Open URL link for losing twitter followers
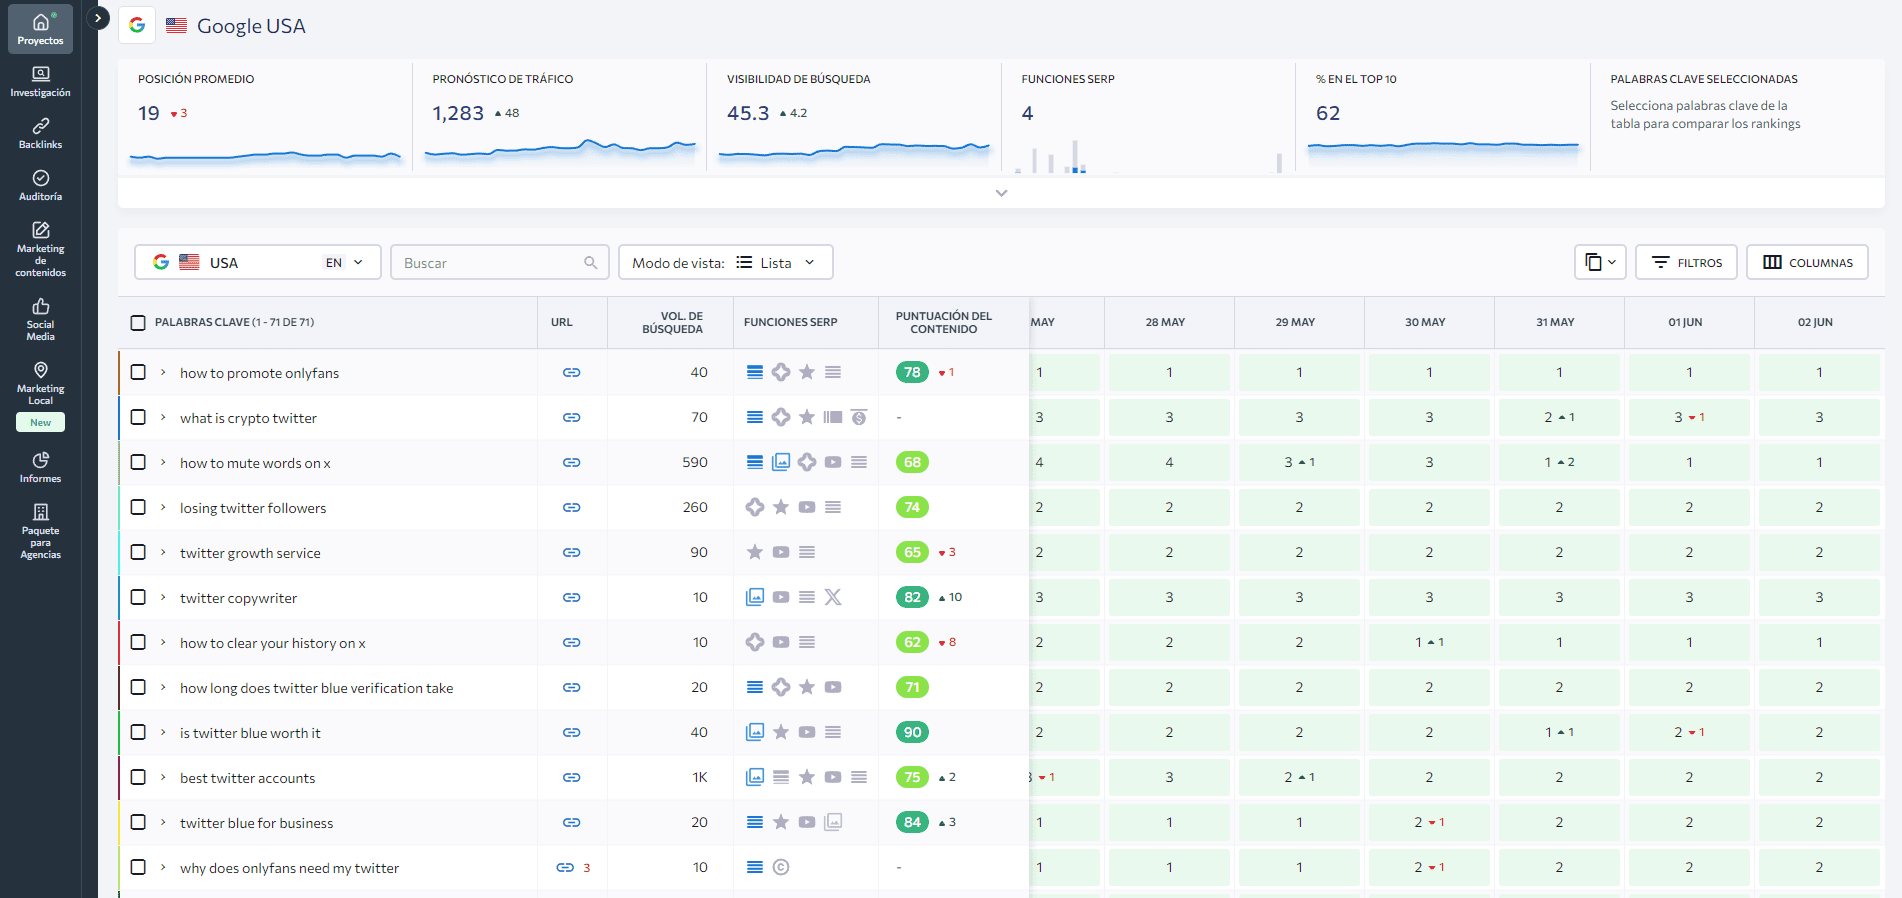Screen dimensions: 1902x898 (571, 507)
